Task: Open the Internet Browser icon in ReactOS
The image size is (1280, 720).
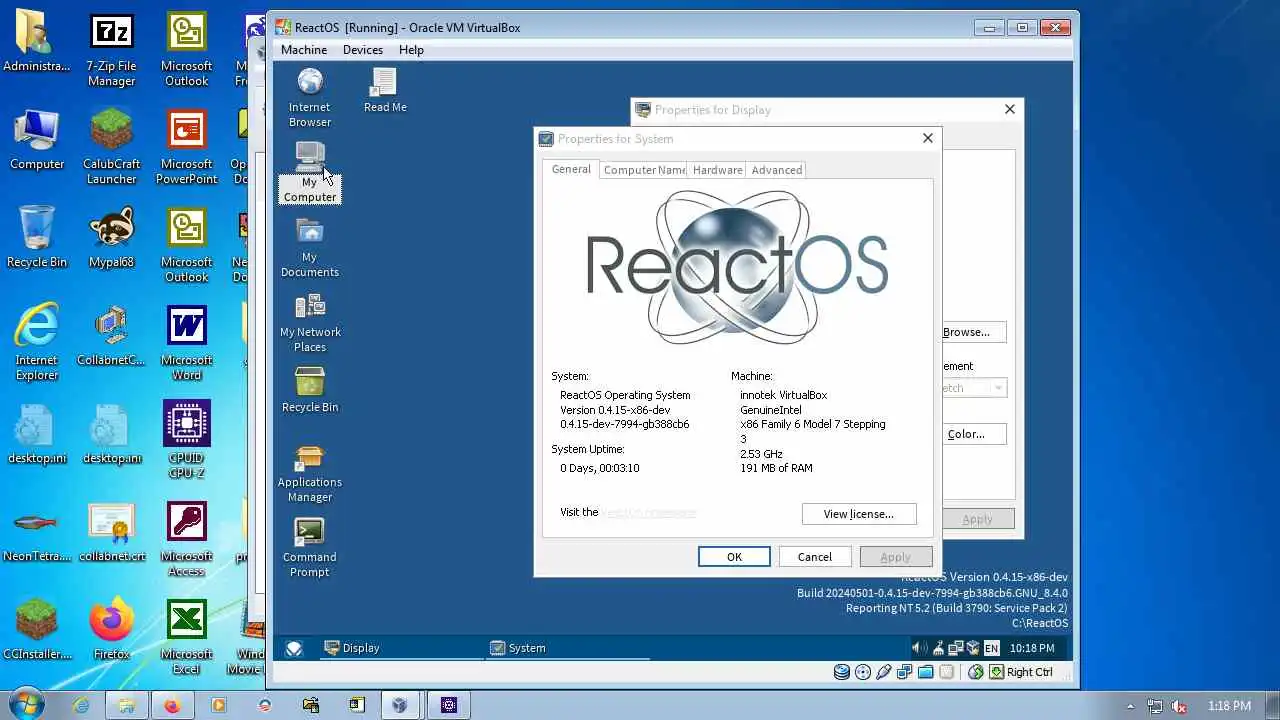Action: click(310, 97)
